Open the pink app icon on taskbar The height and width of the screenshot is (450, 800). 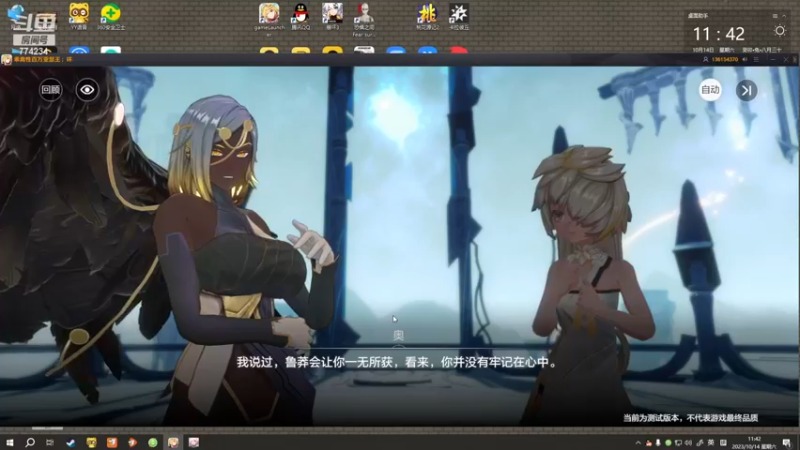194,442
